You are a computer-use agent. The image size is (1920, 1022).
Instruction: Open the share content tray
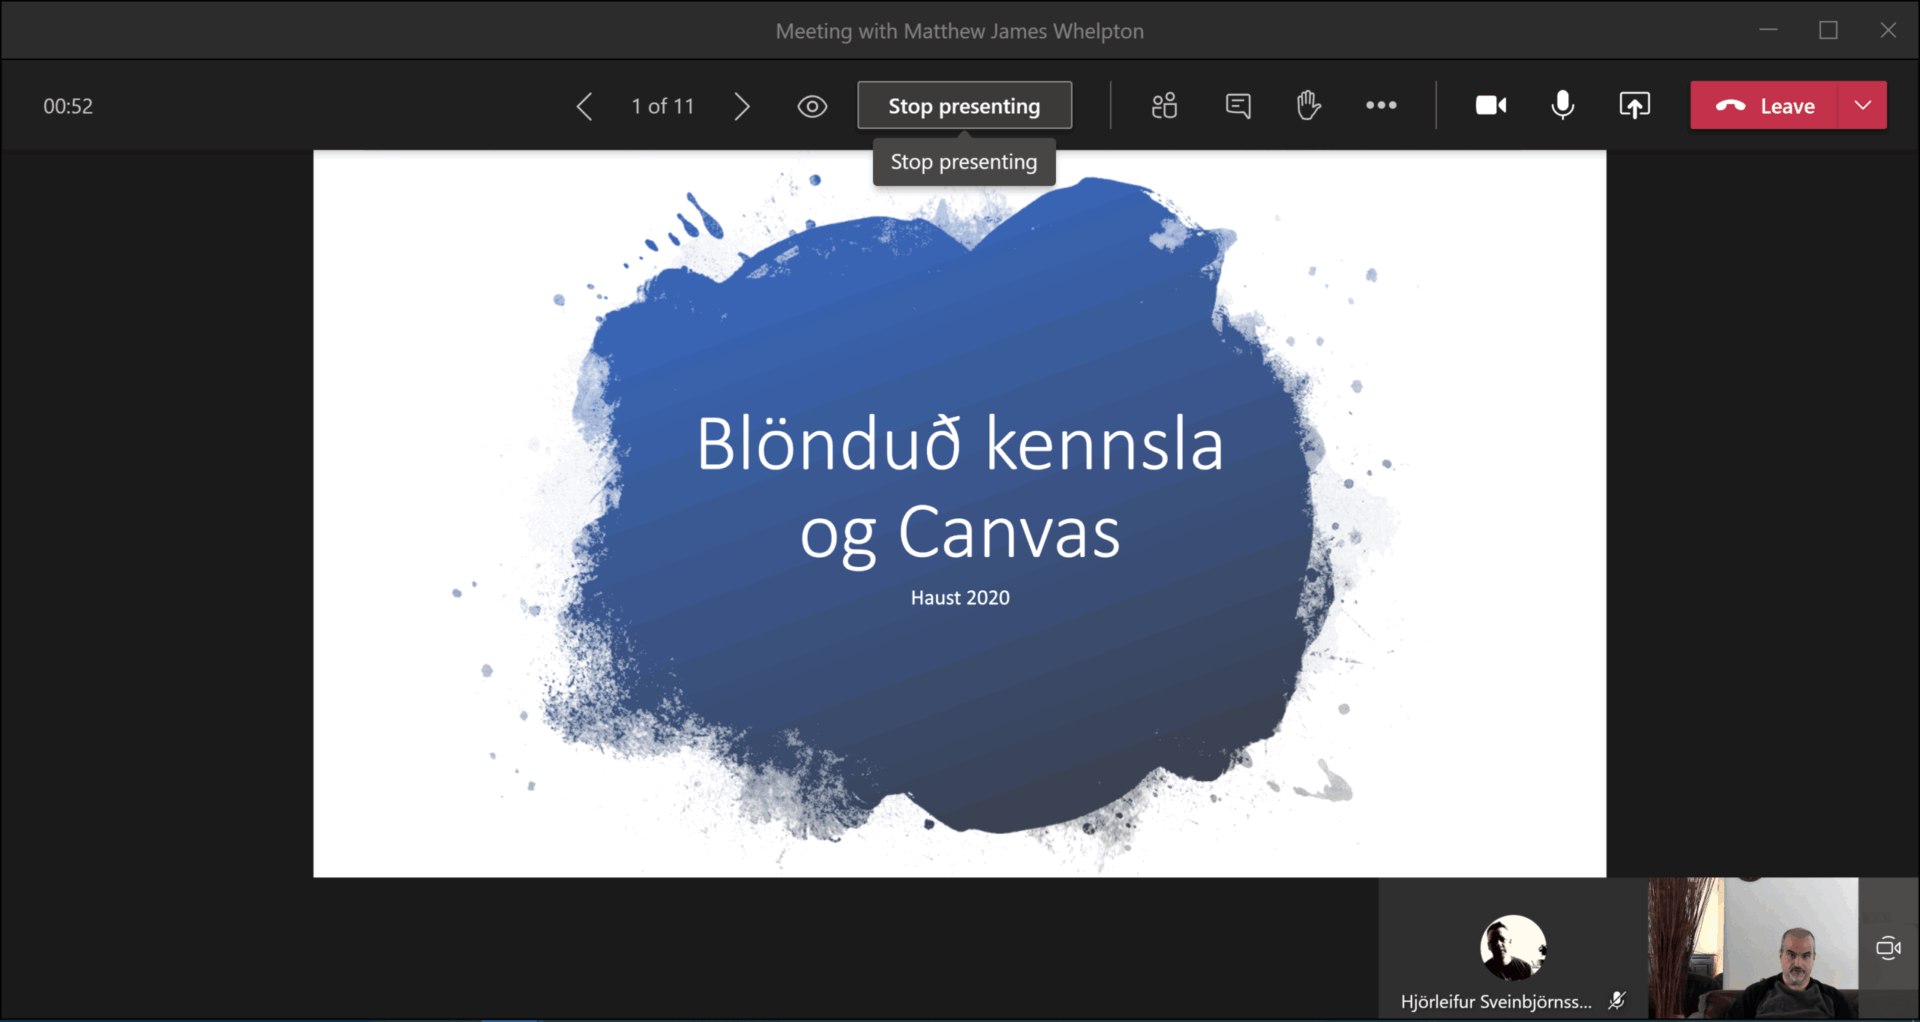point(1634,105)
